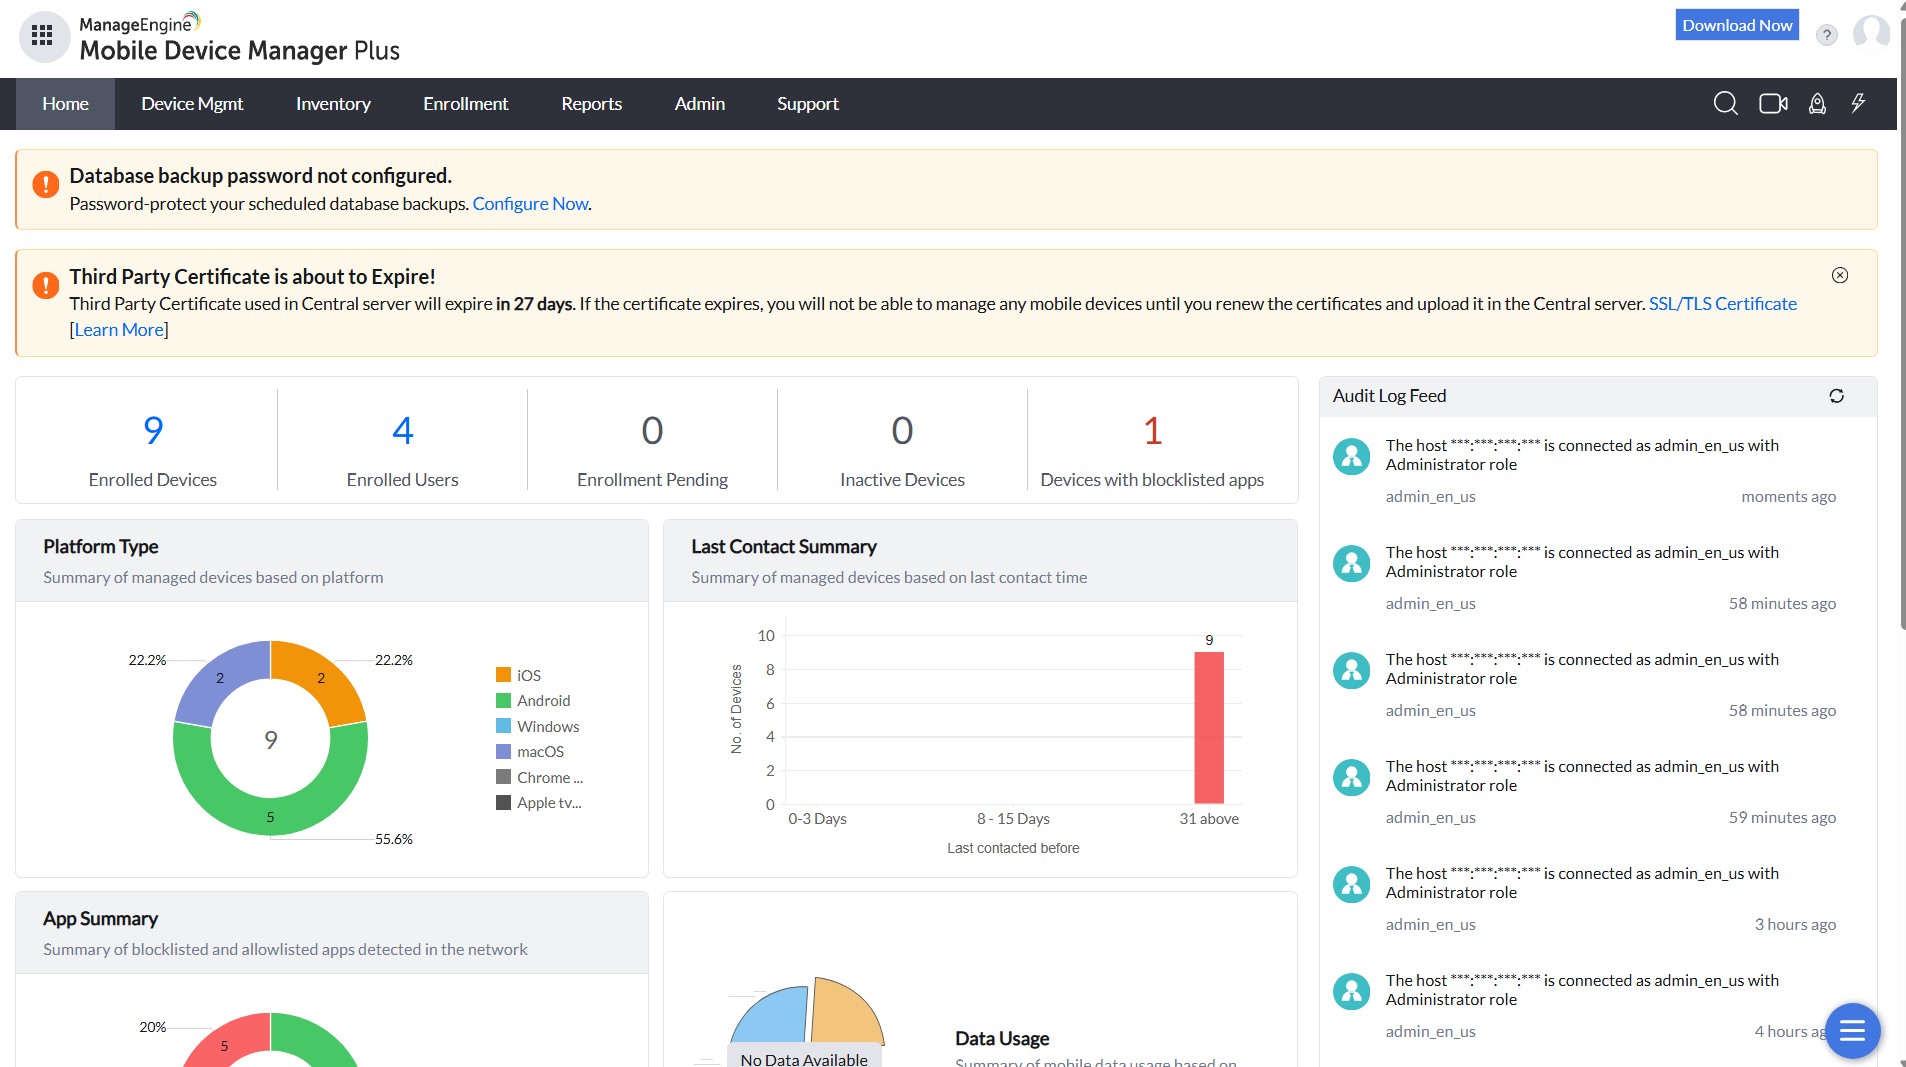Screen dimensions: 1906x1067
Task: Go to the Admin tab
Action: click(699, 104)
